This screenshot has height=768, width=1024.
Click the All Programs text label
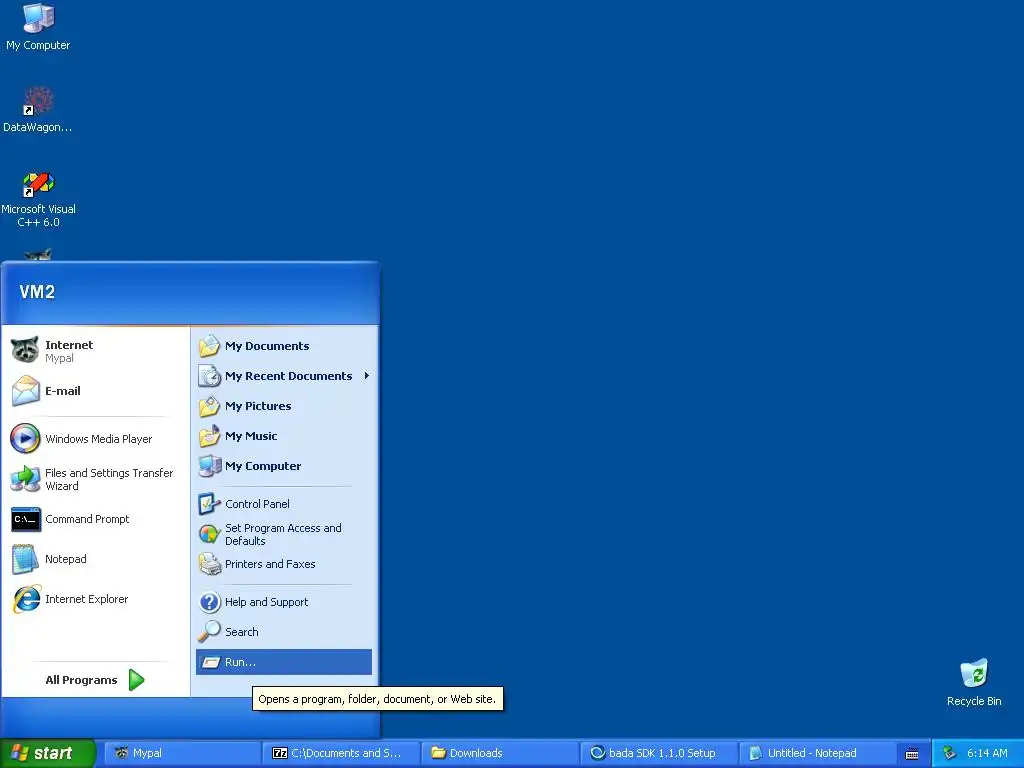point(81,680)
